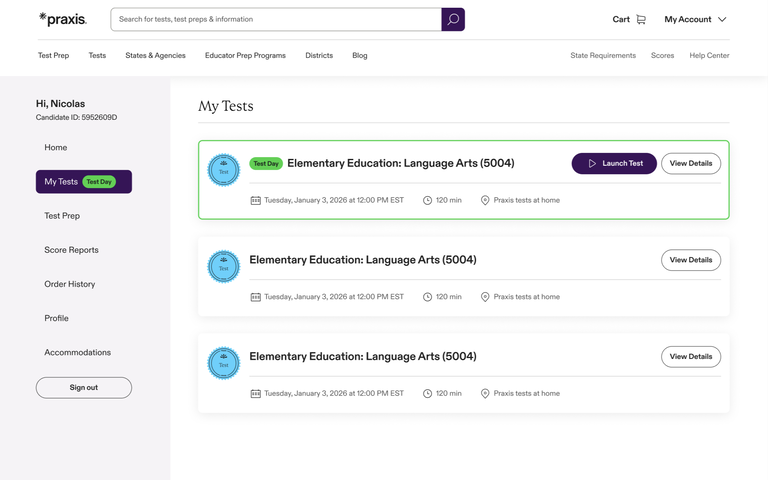768x480 pixels.
Task: Open the Test Prep top navigation item
Action: click(x=53, y=55)
